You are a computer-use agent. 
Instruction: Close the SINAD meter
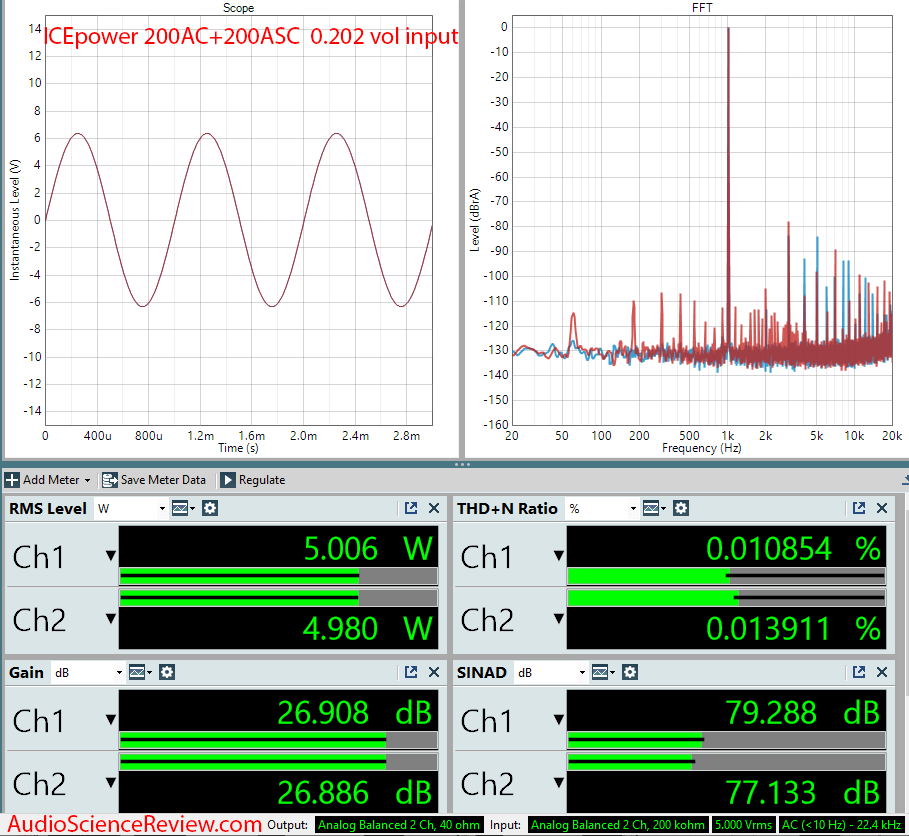pos(882,672)
